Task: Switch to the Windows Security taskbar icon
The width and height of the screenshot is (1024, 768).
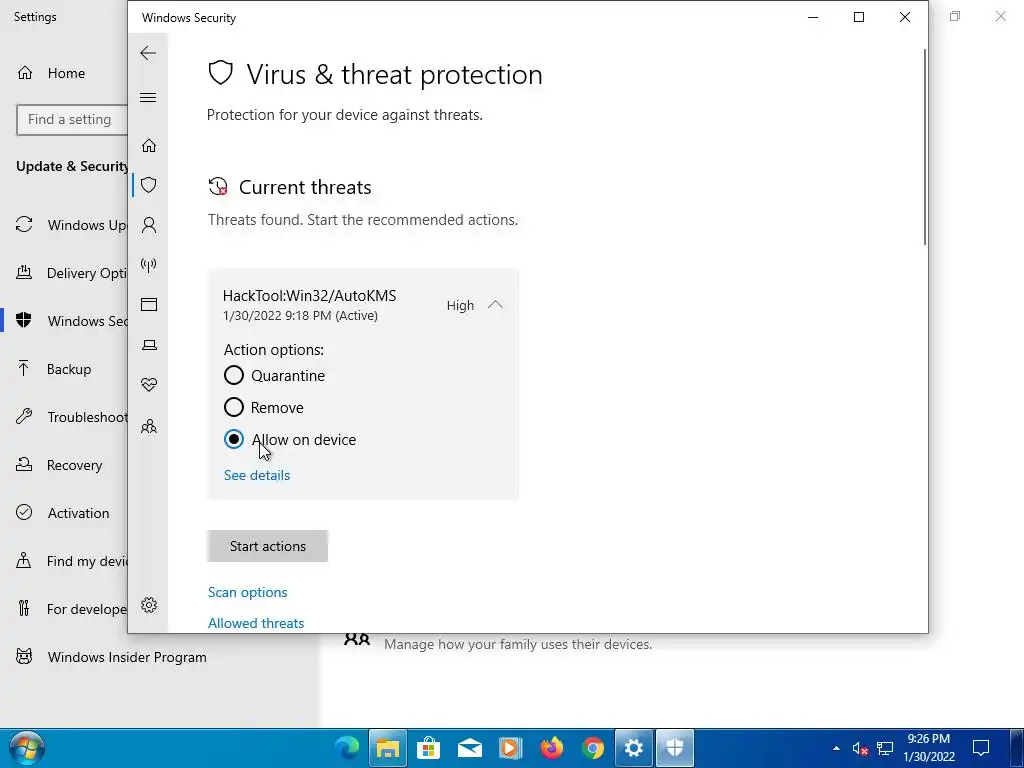Action: click(x=675, y=748)
